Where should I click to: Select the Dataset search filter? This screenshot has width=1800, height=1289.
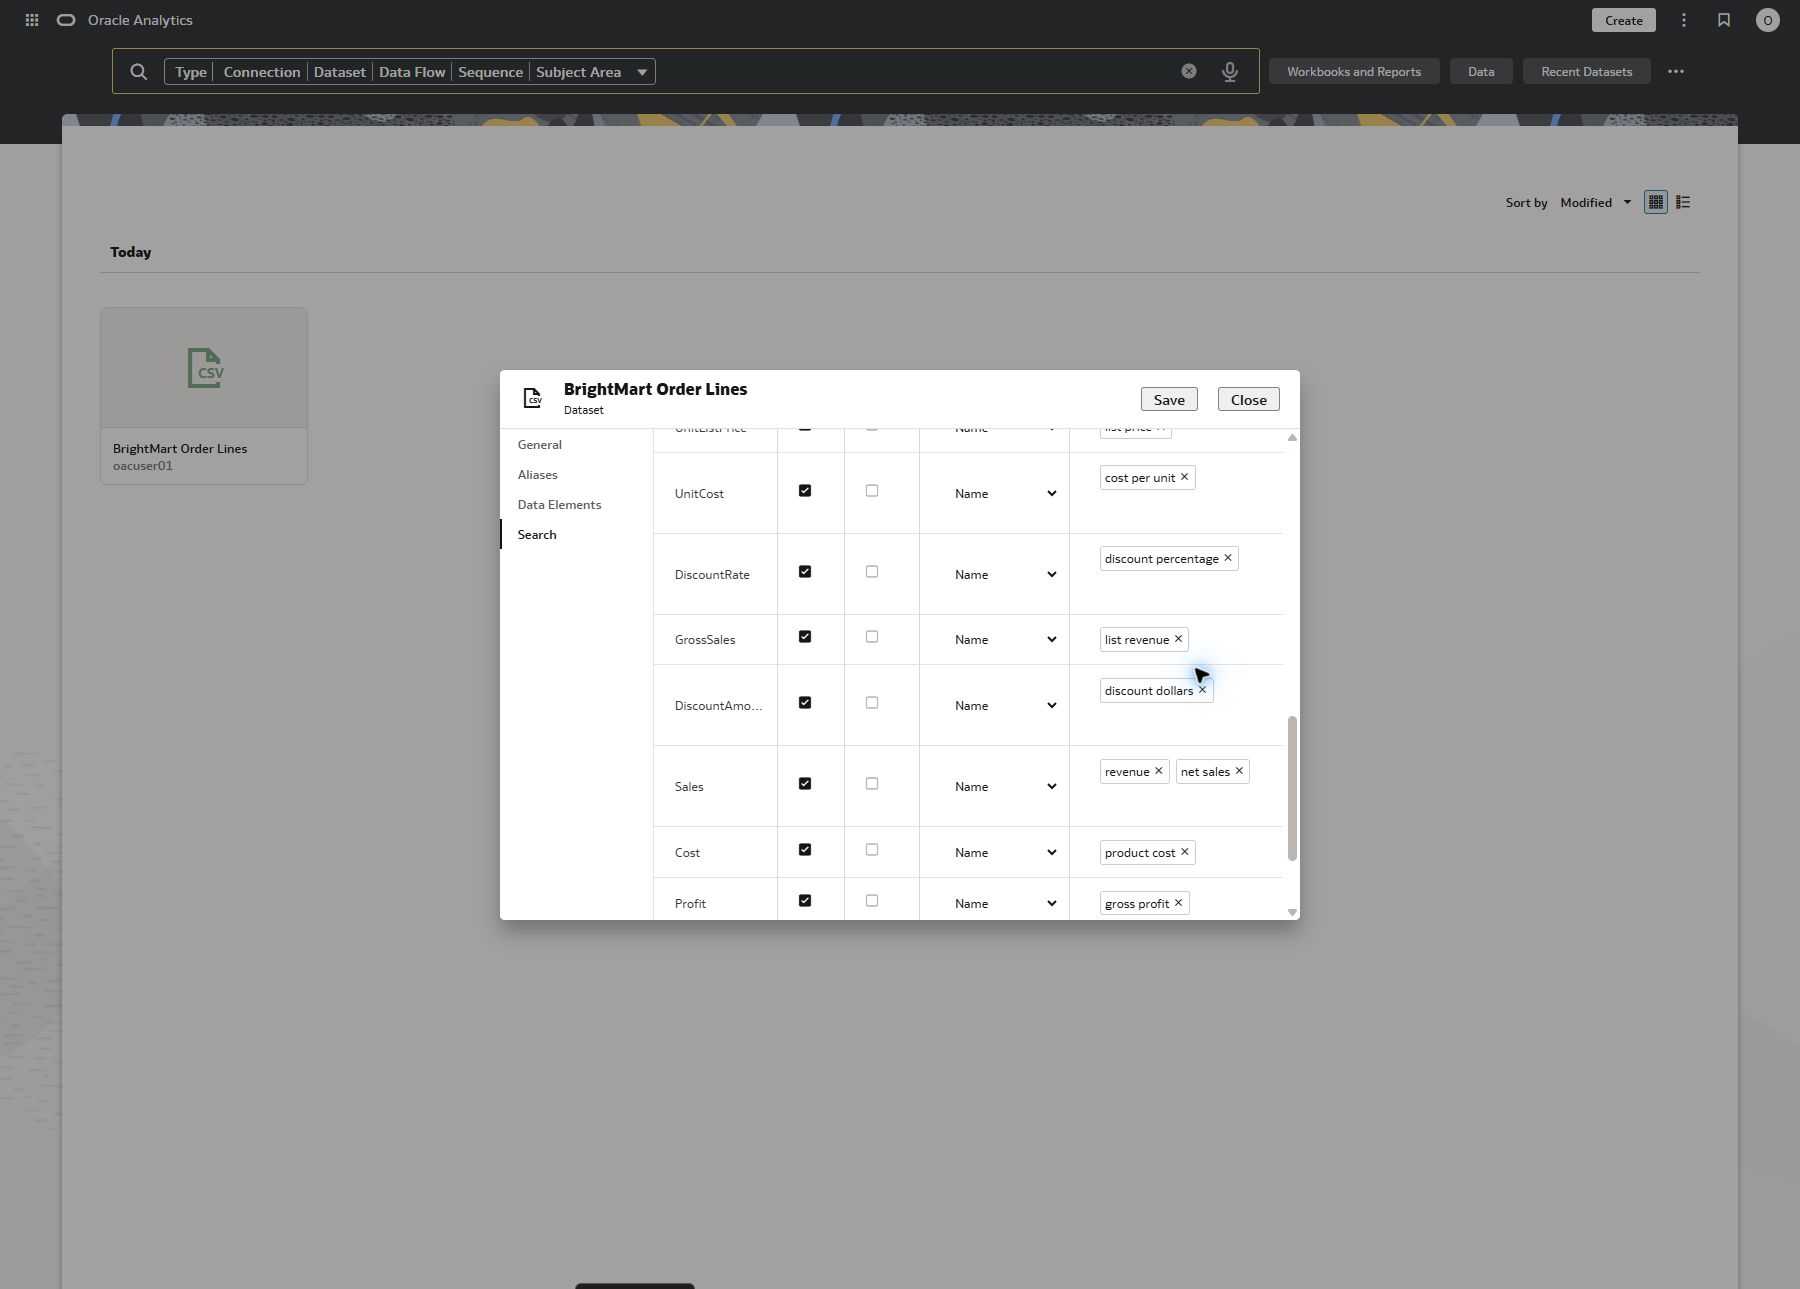(340, 72)
